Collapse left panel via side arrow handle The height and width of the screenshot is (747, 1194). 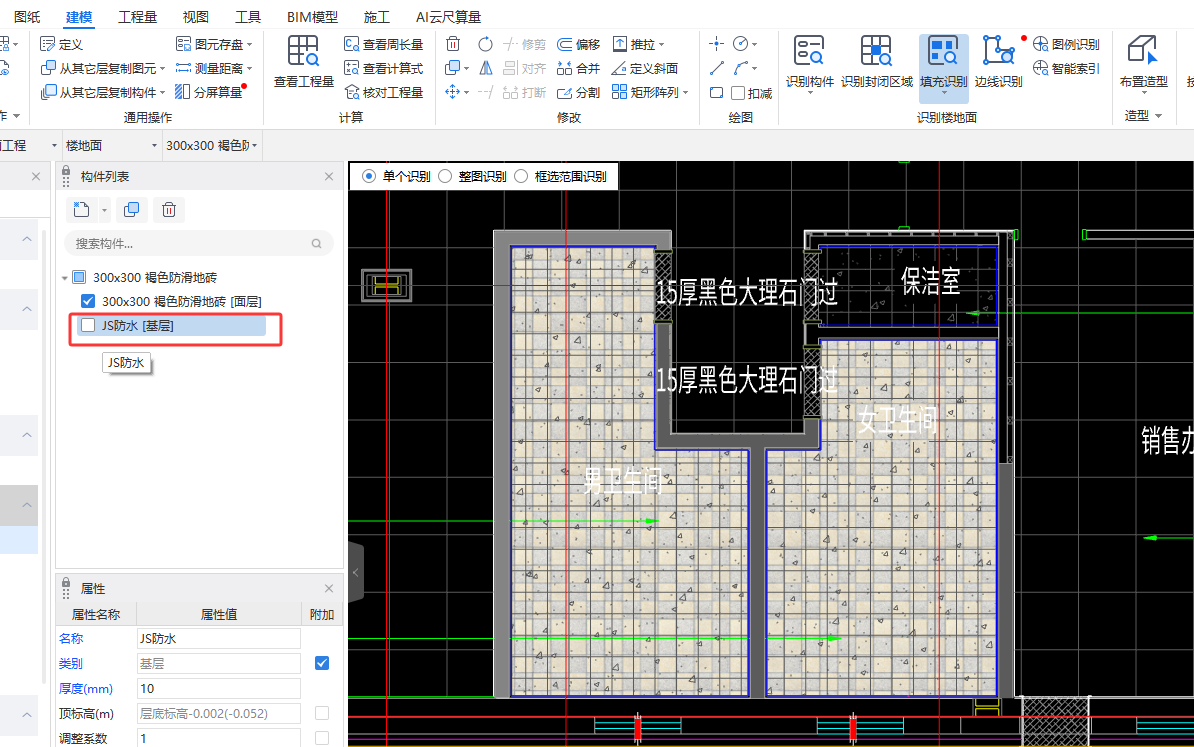(356, 572)
